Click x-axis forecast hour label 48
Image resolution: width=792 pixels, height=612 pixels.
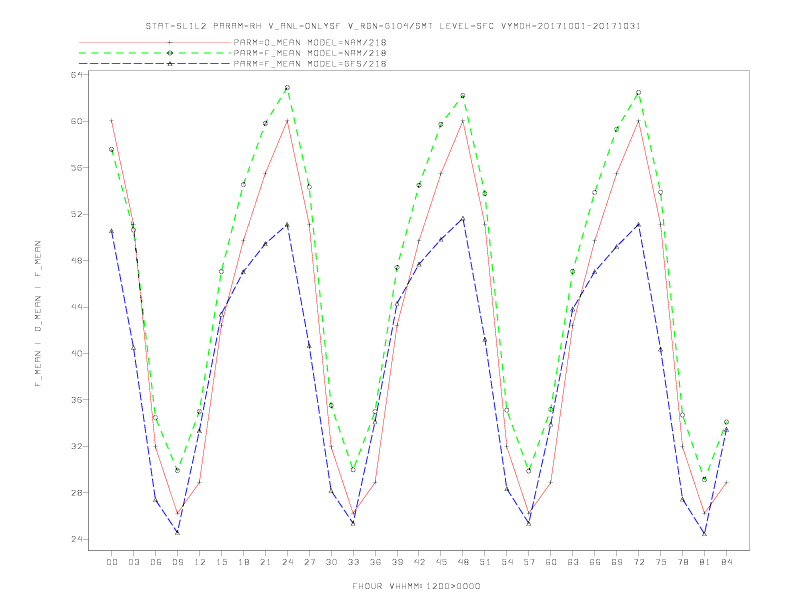pyautogui.click(x=463, y=562)
